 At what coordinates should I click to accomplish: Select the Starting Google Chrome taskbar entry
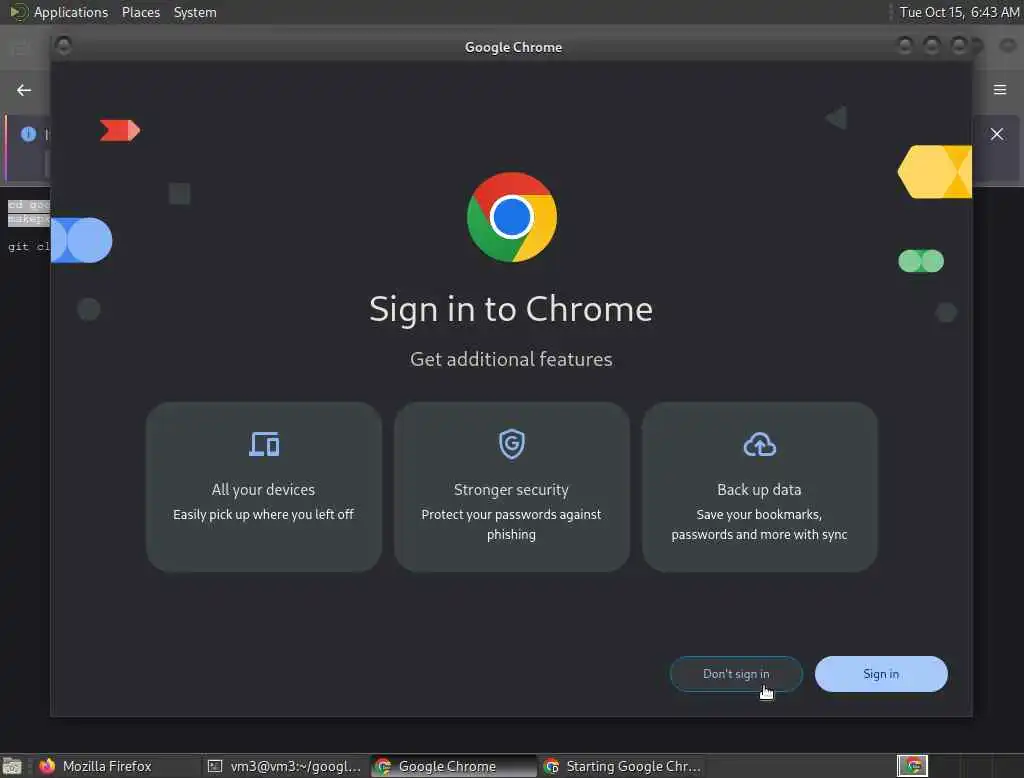click(622, 766)
